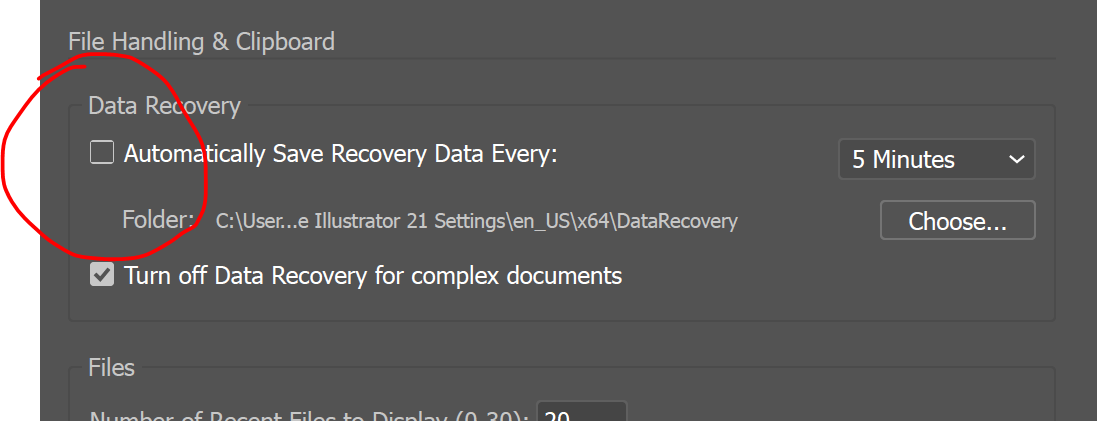Click the Data Recovery group title
Image resolution: width=1097 pixels, height=421 pixels.
coord(164,106)
